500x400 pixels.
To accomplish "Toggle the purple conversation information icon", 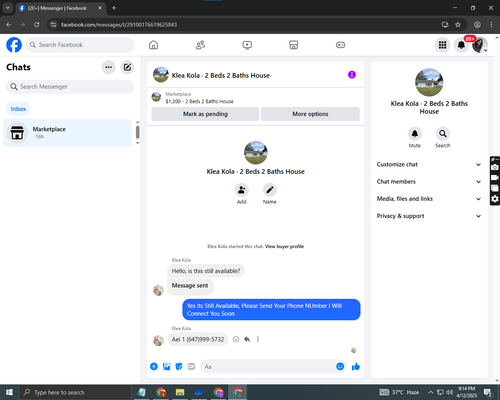I will pos(352,75).
